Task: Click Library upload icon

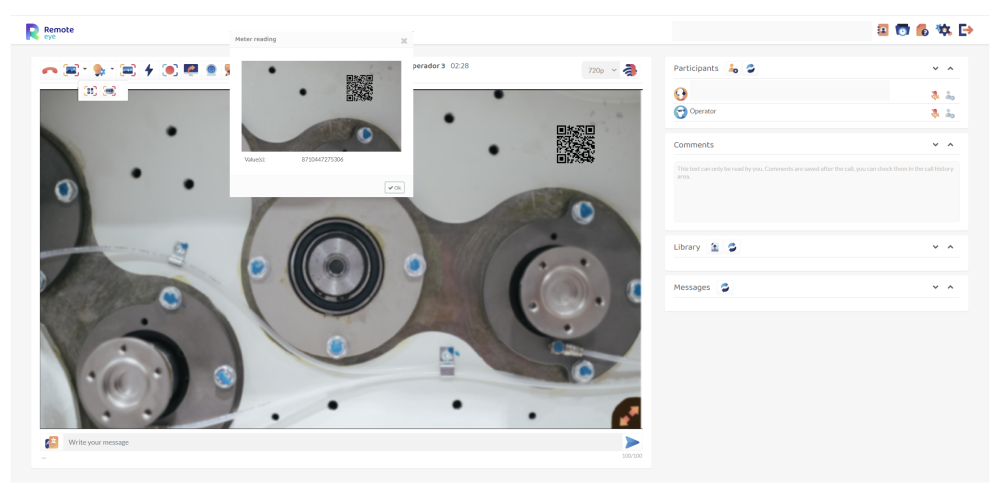Action: (x=715, y=247)
